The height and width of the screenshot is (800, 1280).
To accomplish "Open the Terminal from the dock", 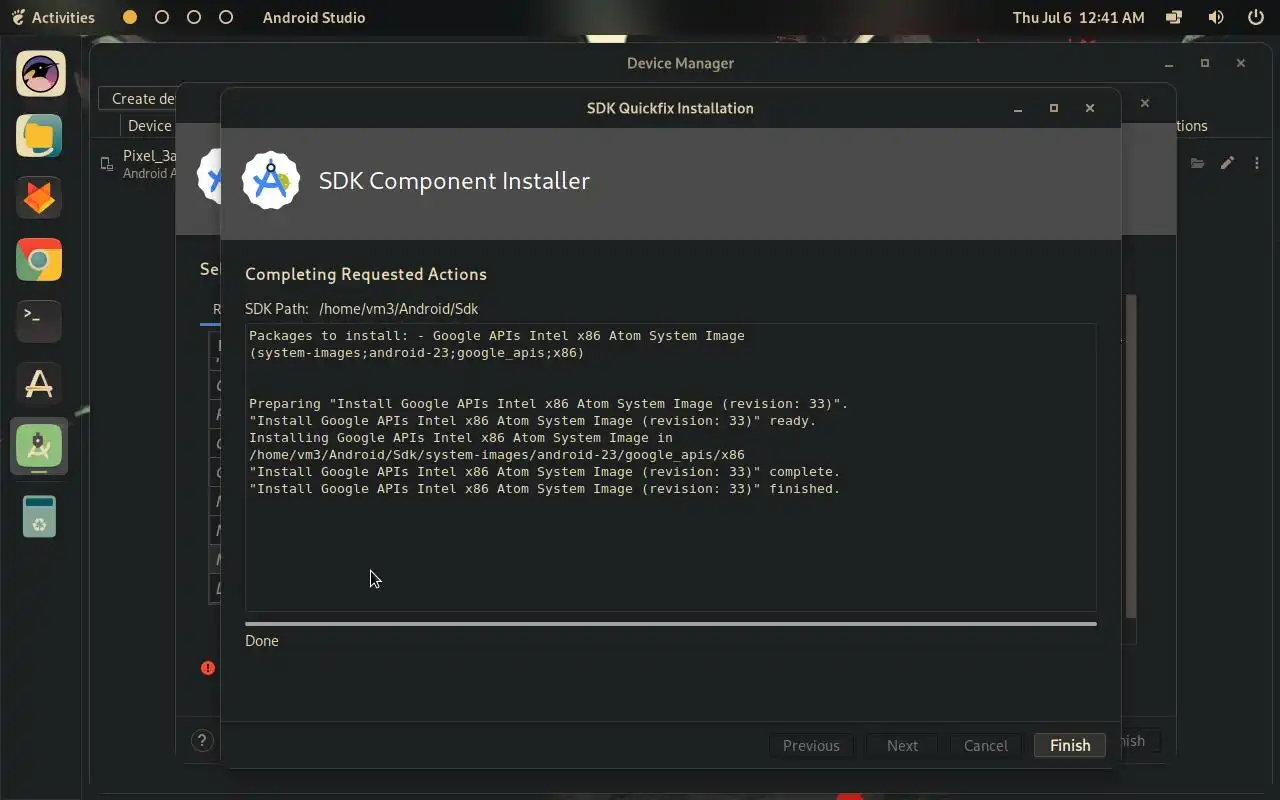I will coord(40,322).
